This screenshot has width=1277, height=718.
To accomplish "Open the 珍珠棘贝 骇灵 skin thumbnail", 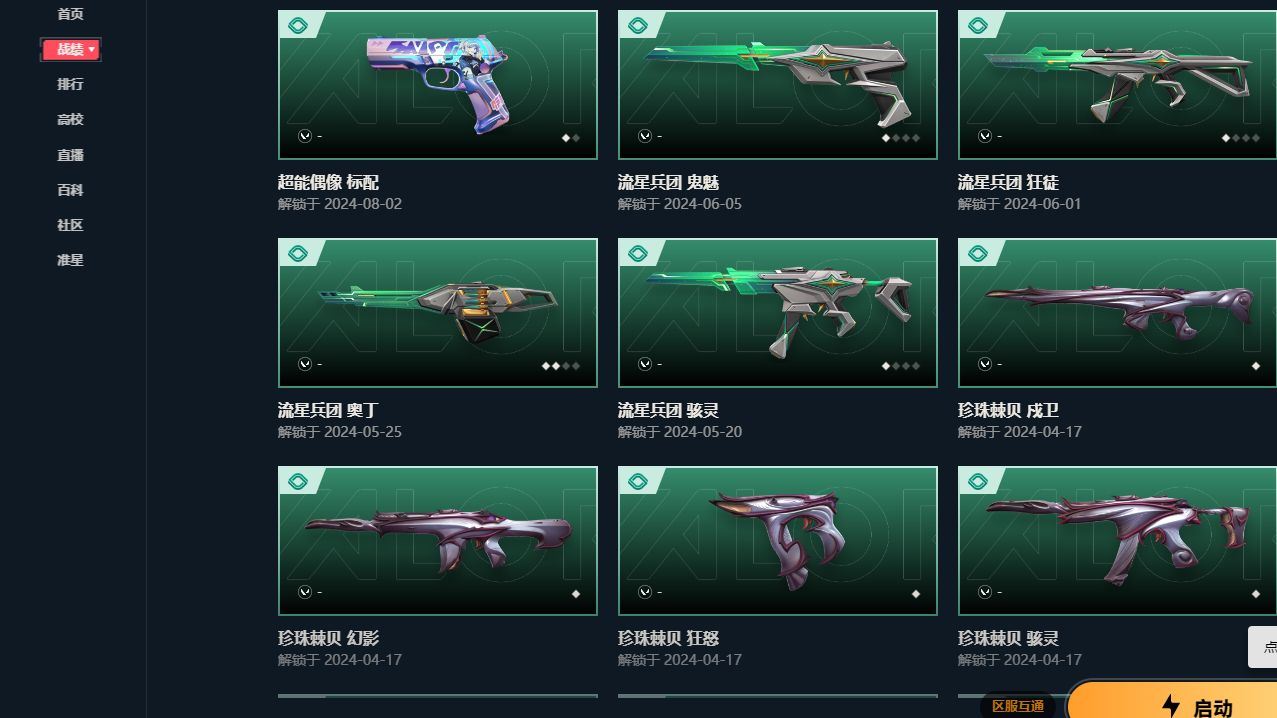I will [1117, 541].
